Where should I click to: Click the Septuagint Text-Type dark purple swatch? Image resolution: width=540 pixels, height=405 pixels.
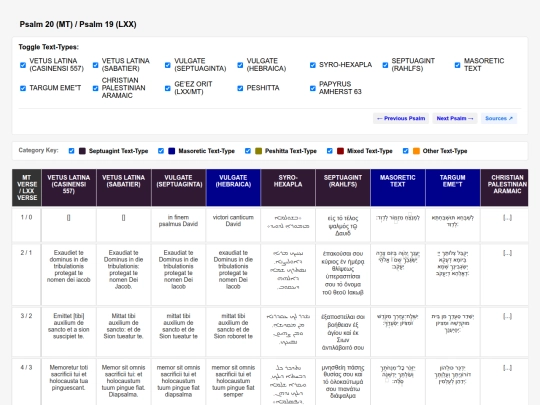[82, 151]
